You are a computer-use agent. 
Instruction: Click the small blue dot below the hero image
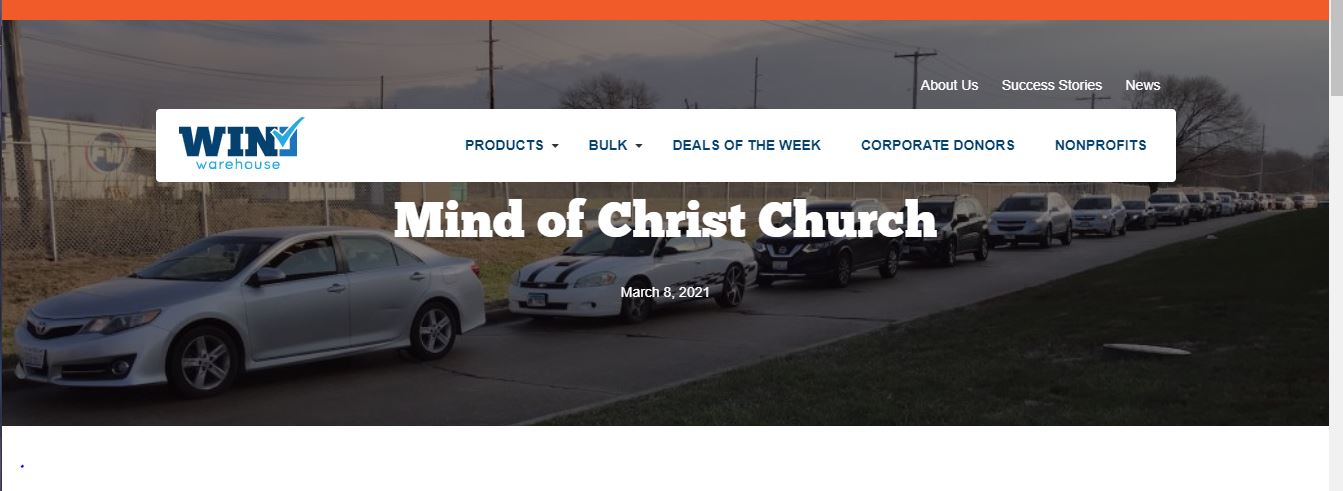coord(22,466)
